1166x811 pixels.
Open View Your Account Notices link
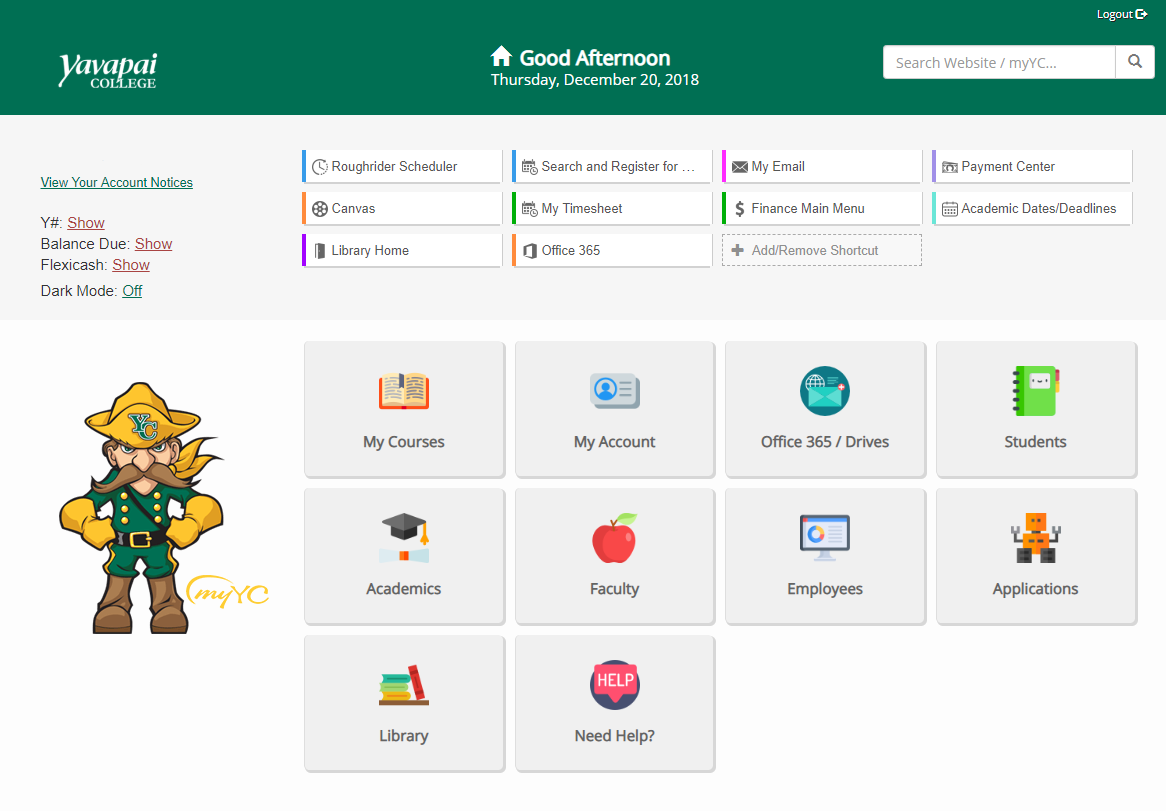tap(116, 183)
